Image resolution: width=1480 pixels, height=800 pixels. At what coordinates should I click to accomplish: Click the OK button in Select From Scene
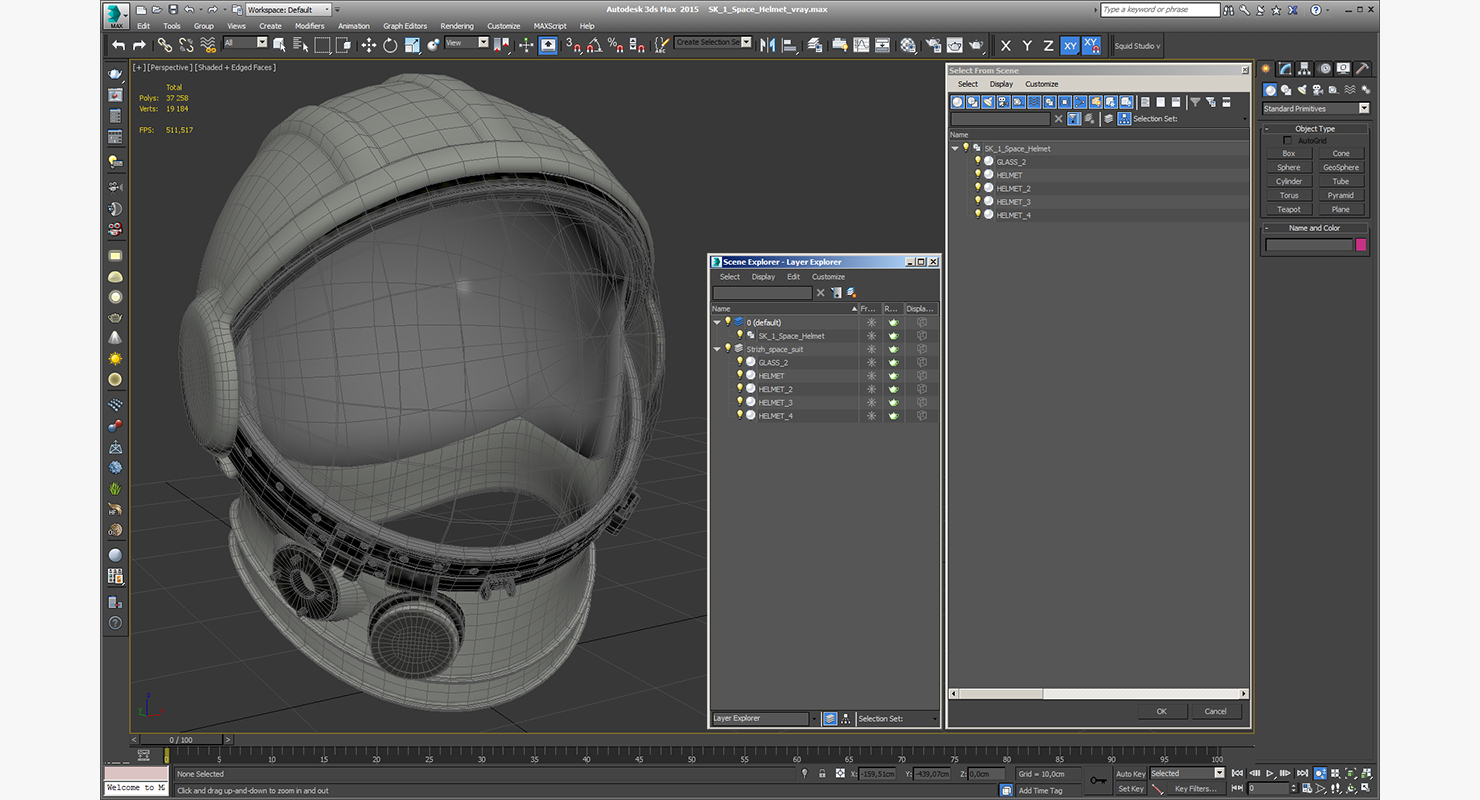[x=1162, y=711]
